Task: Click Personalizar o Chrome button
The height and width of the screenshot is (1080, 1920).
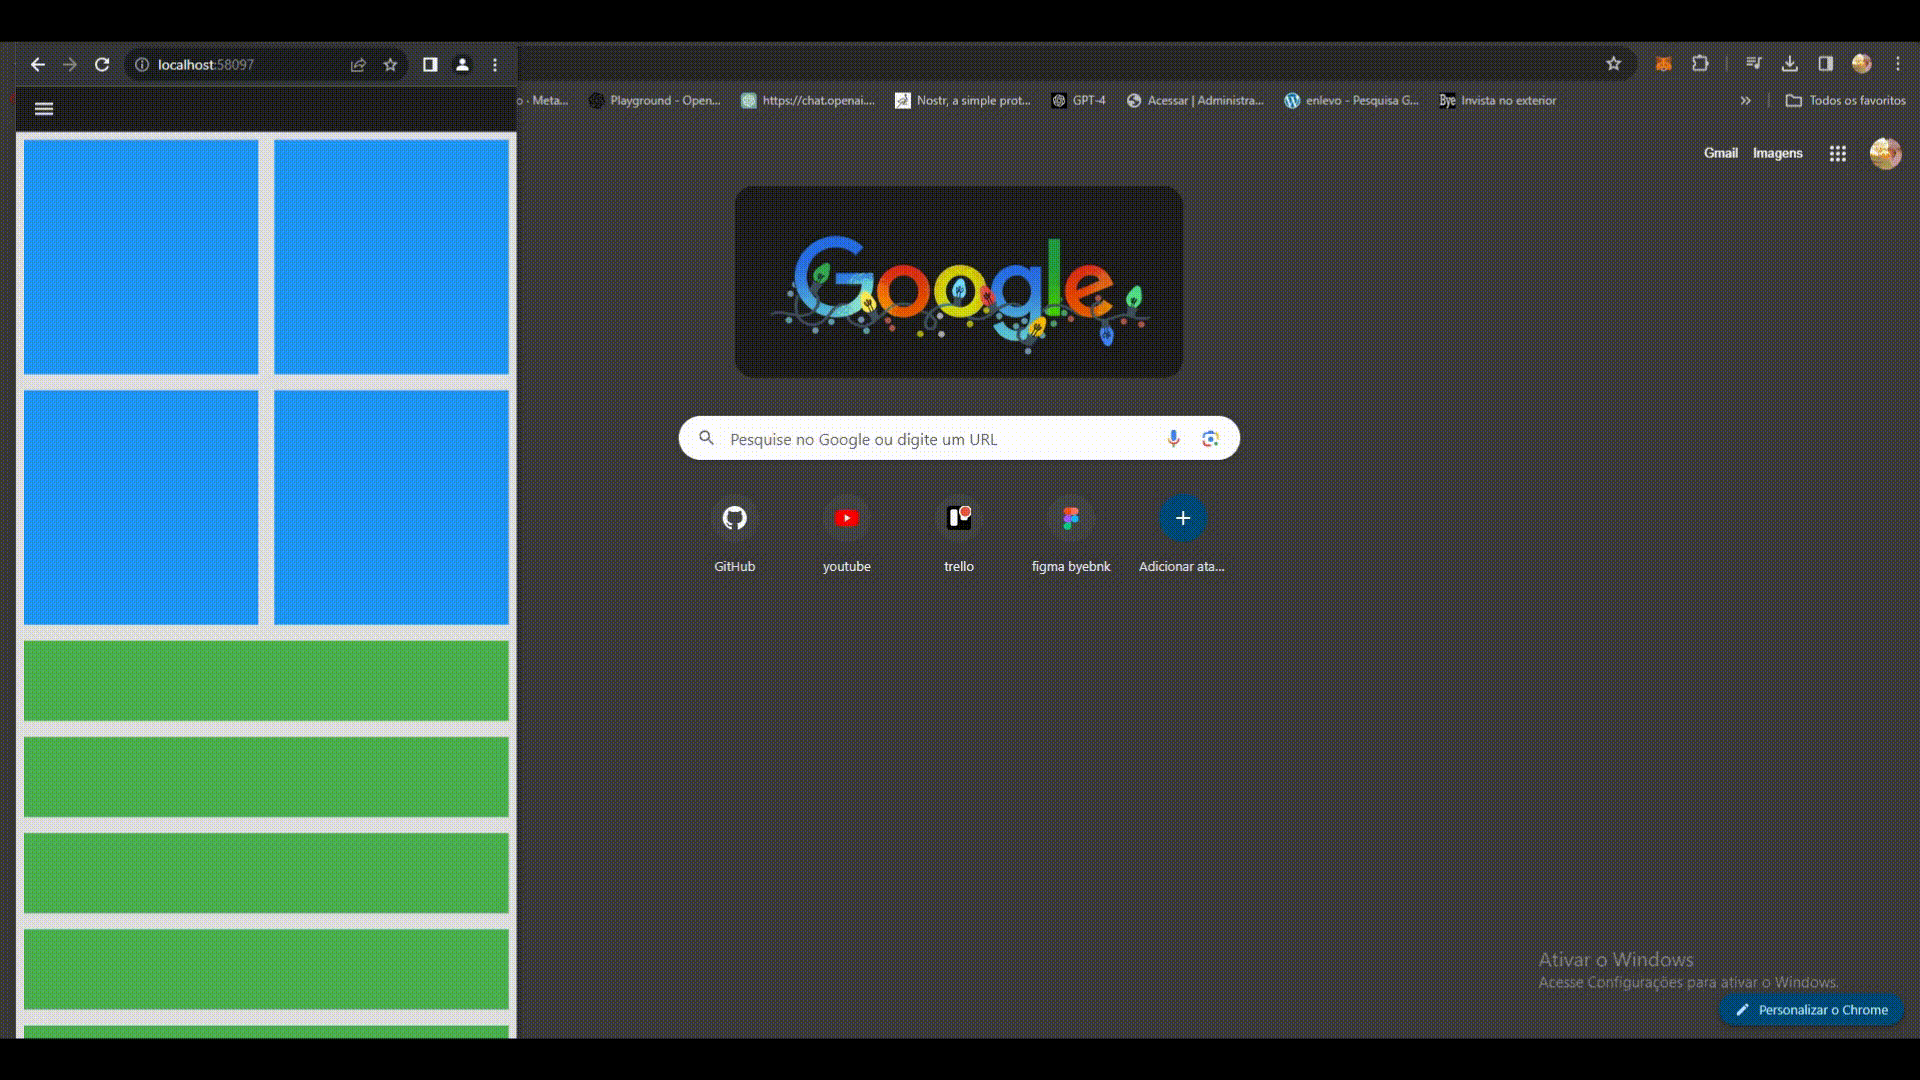Action: (1811, 1010)
